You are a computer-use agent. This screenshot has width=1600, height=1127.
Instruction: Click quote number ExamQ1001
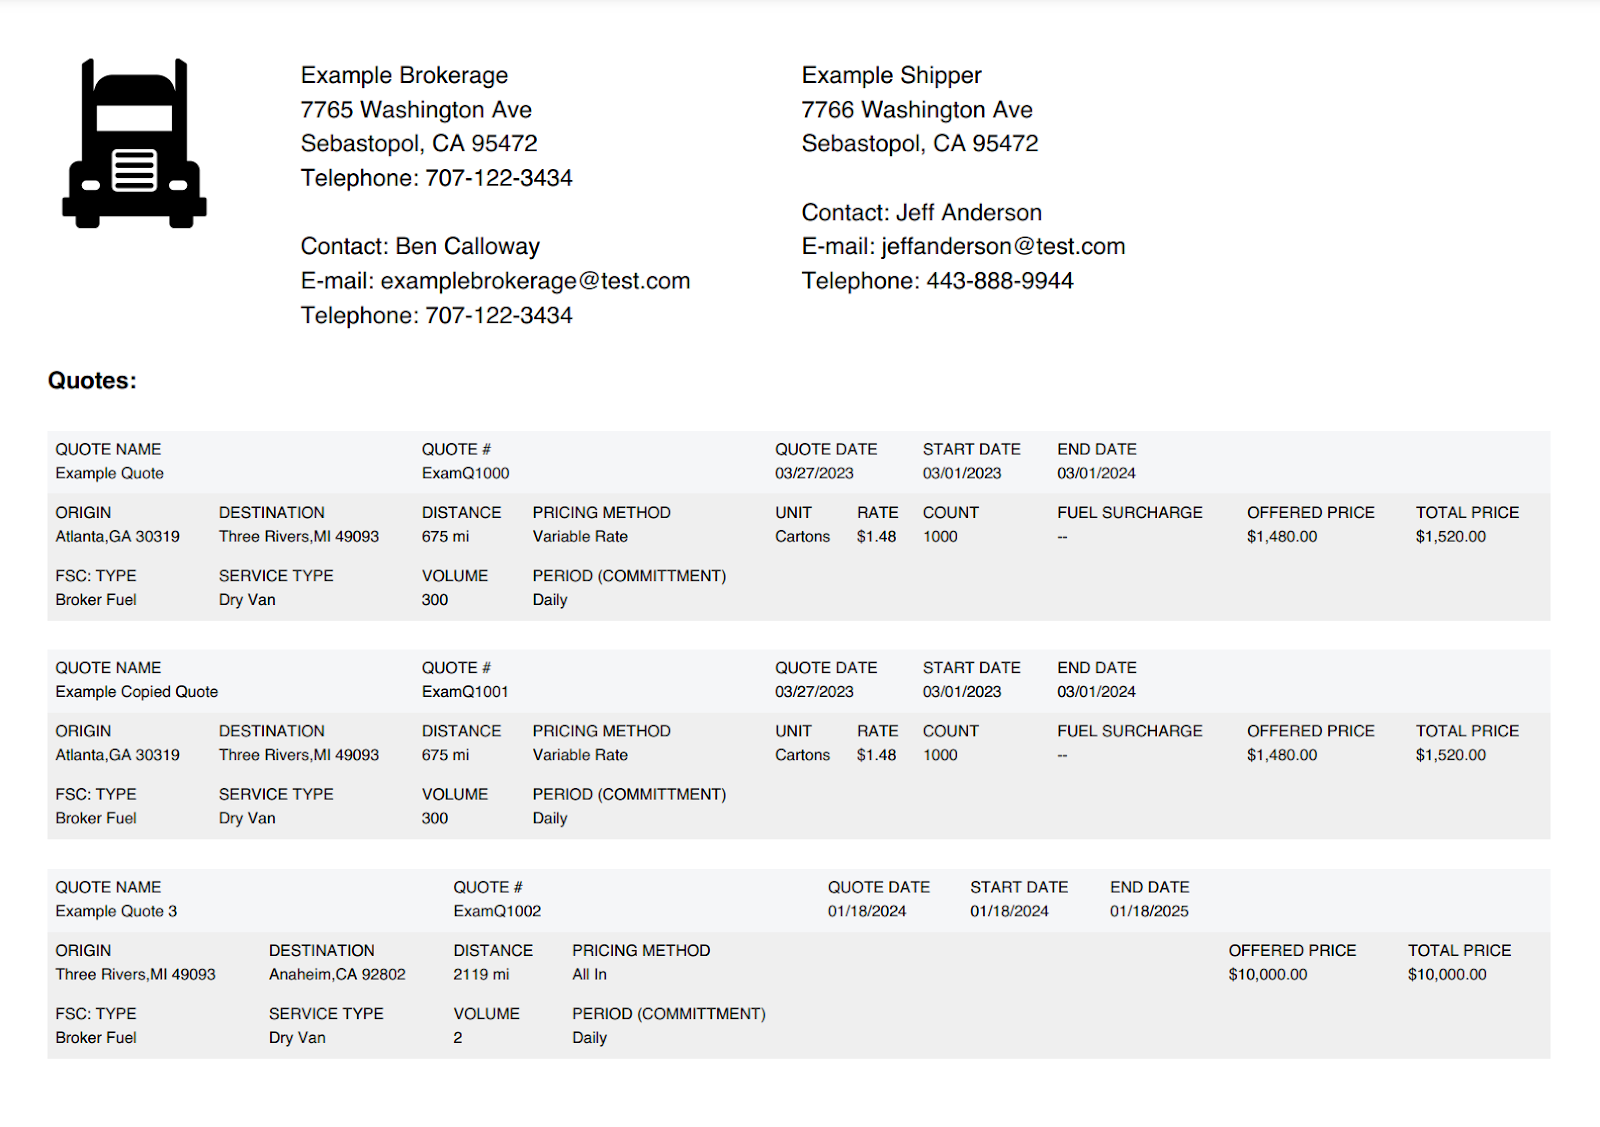pos(465,691)
